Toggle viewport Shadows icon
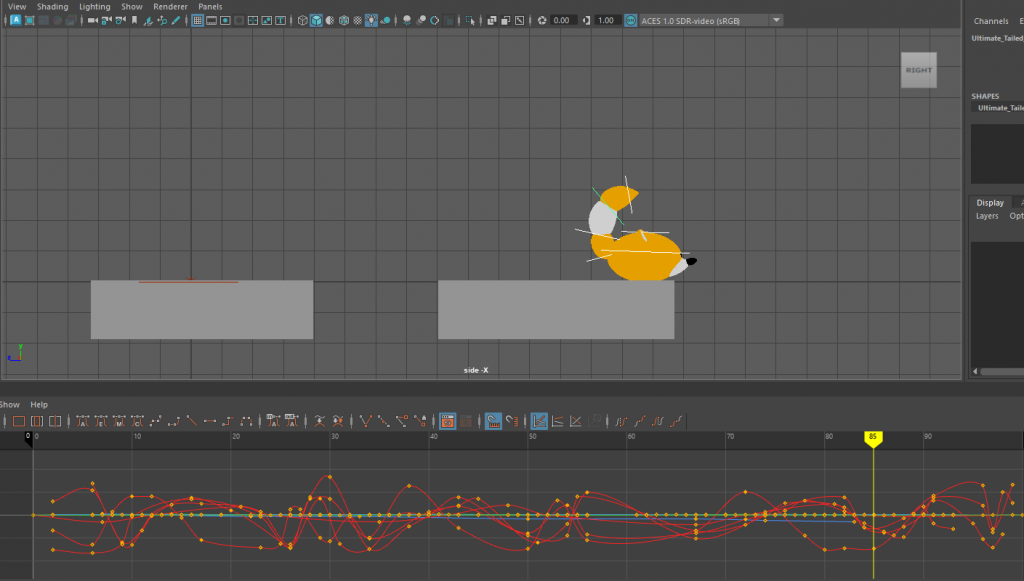Viewport: 1024px width, 581px height. [385, 20]
